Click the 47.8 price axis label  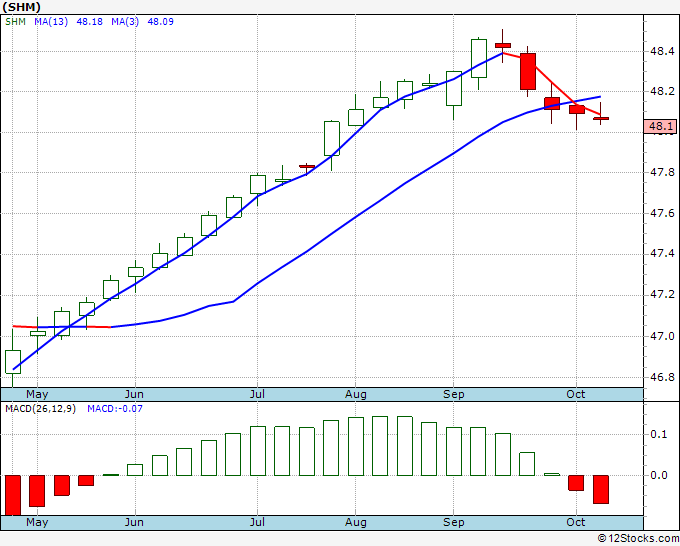662,173
